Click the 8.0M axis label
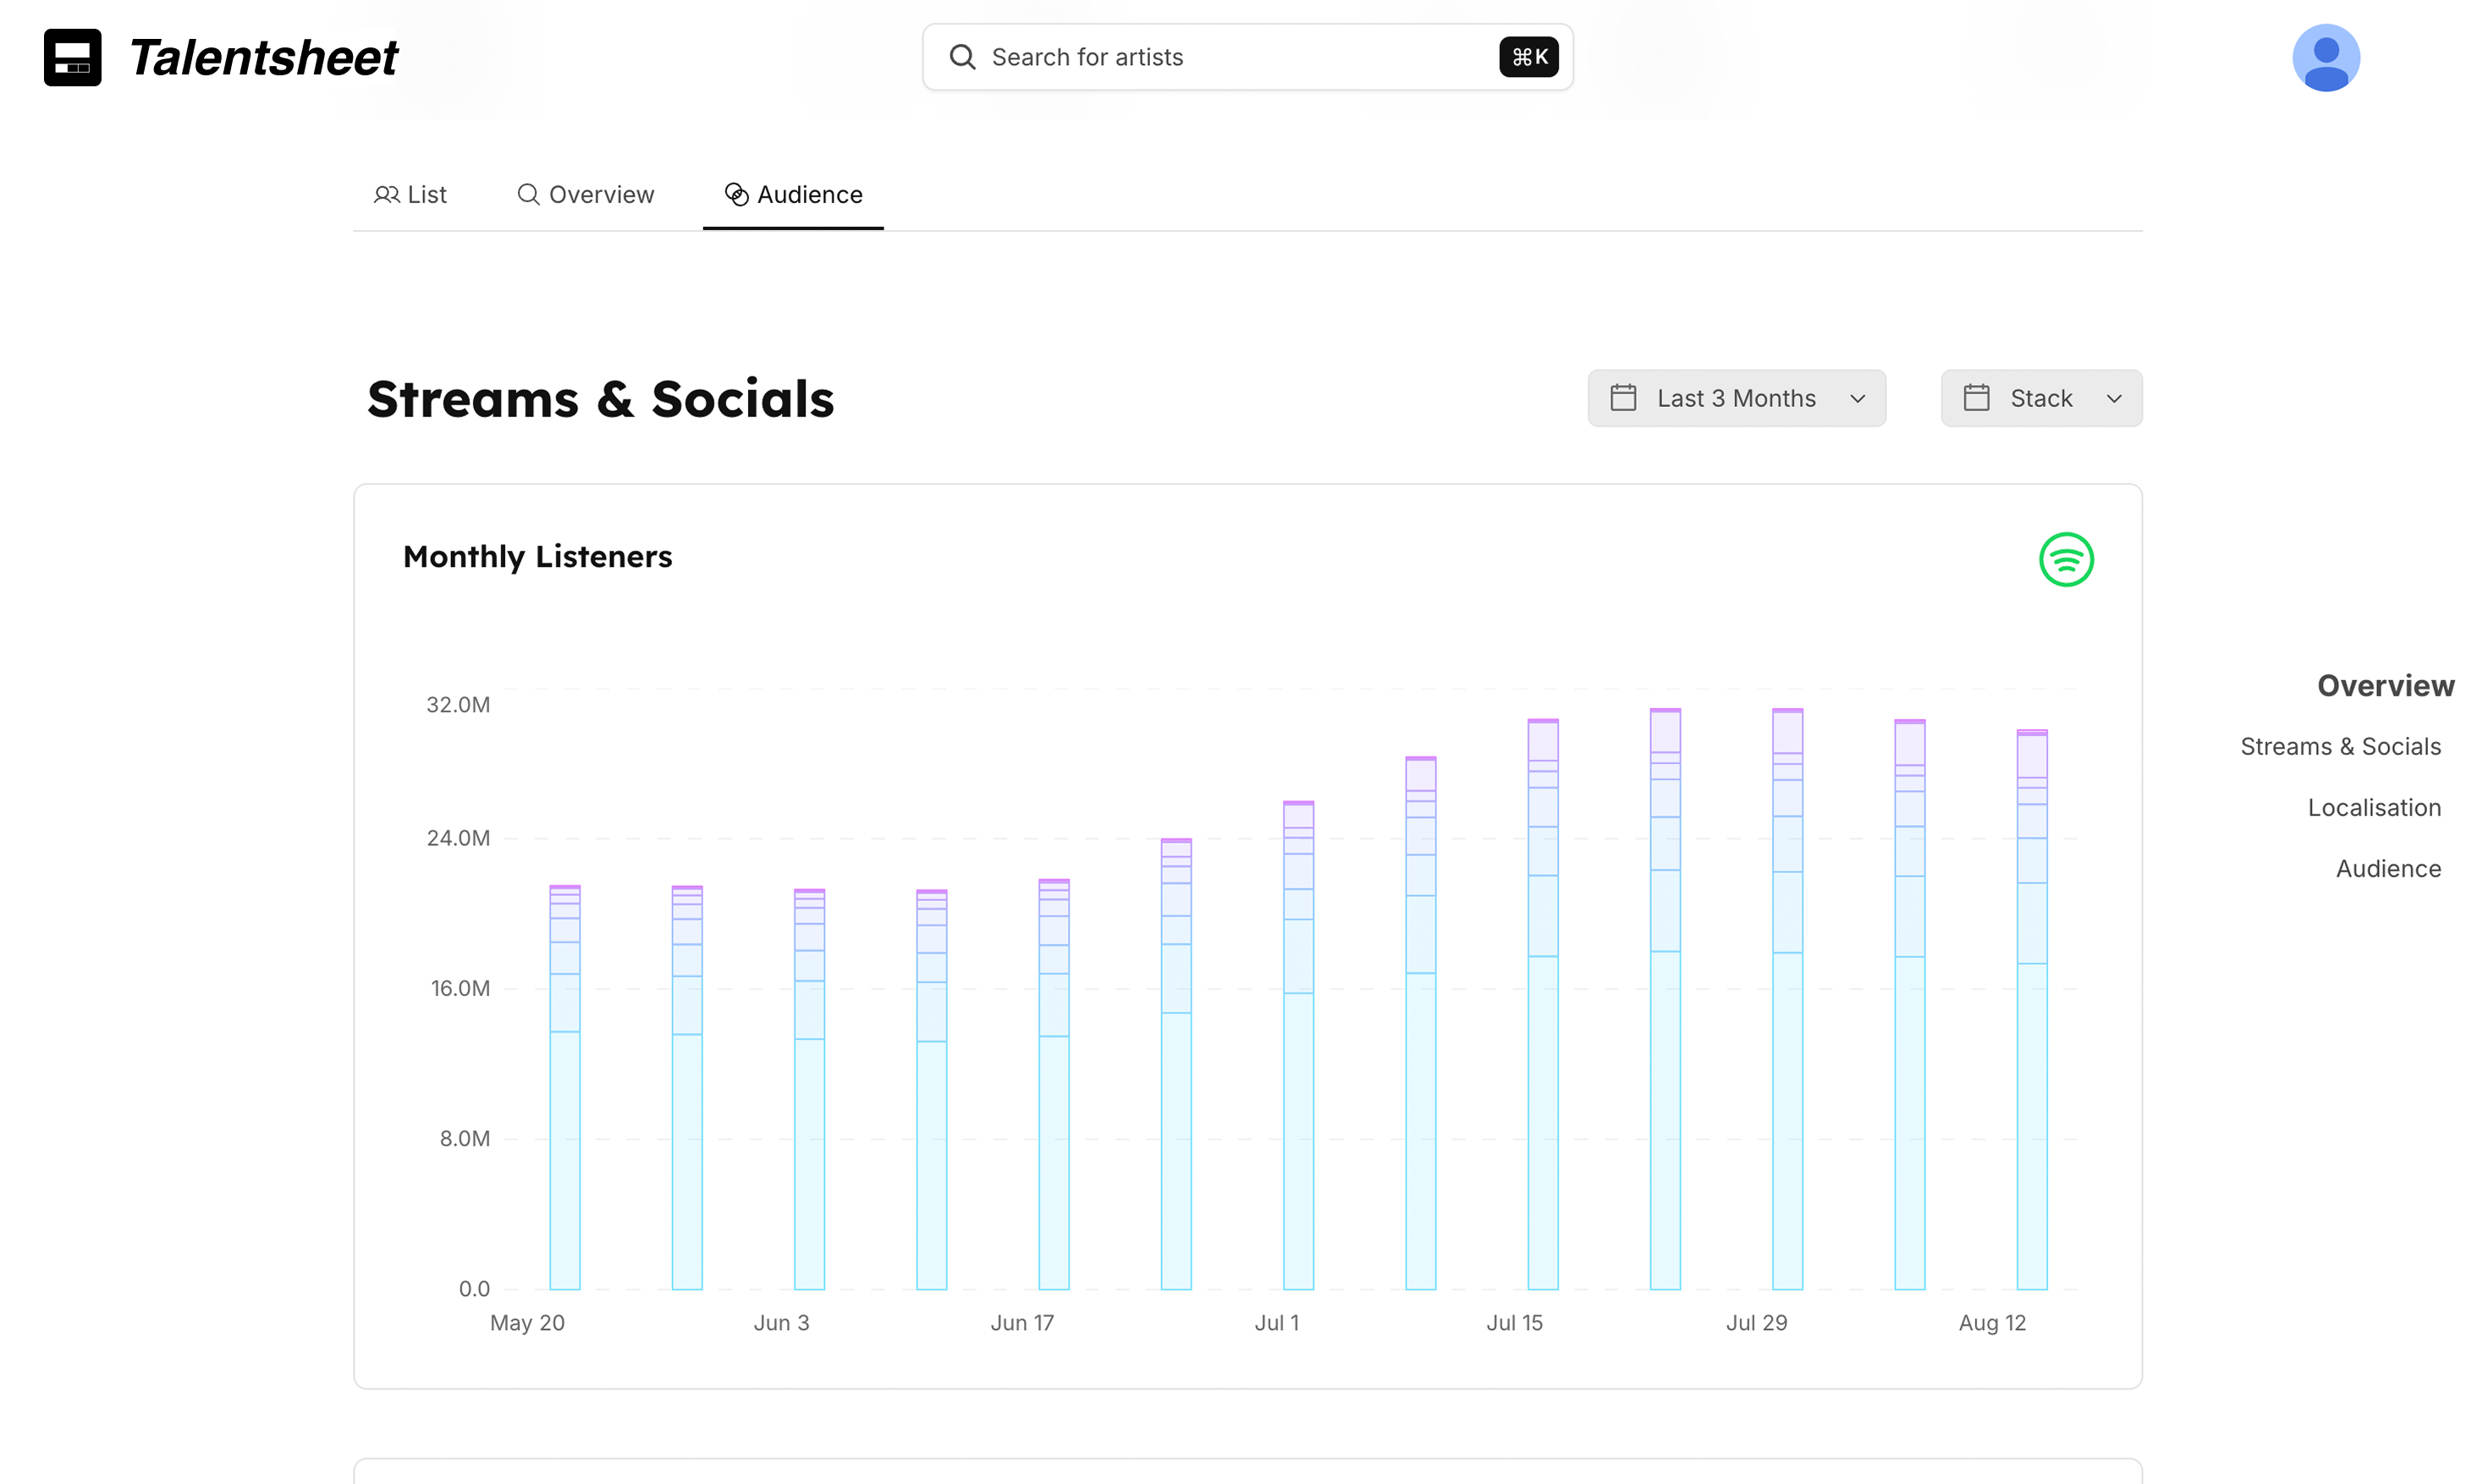2488x1484 pixels. click(x=465, y=1138)
